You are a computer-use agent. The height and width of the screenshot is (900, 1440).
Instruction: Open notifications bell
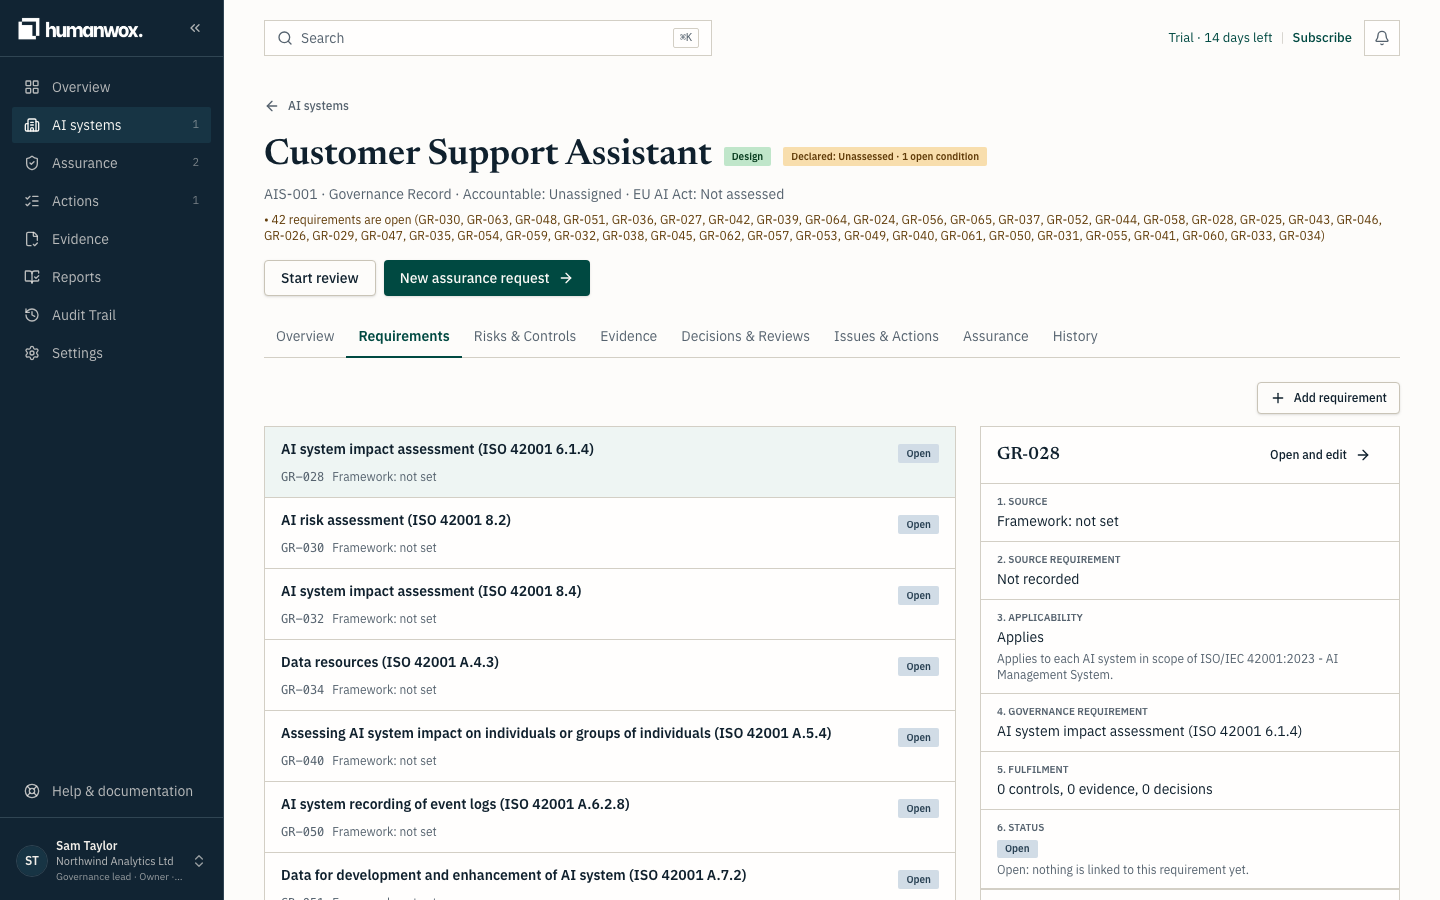click(x=1382, y=38)
